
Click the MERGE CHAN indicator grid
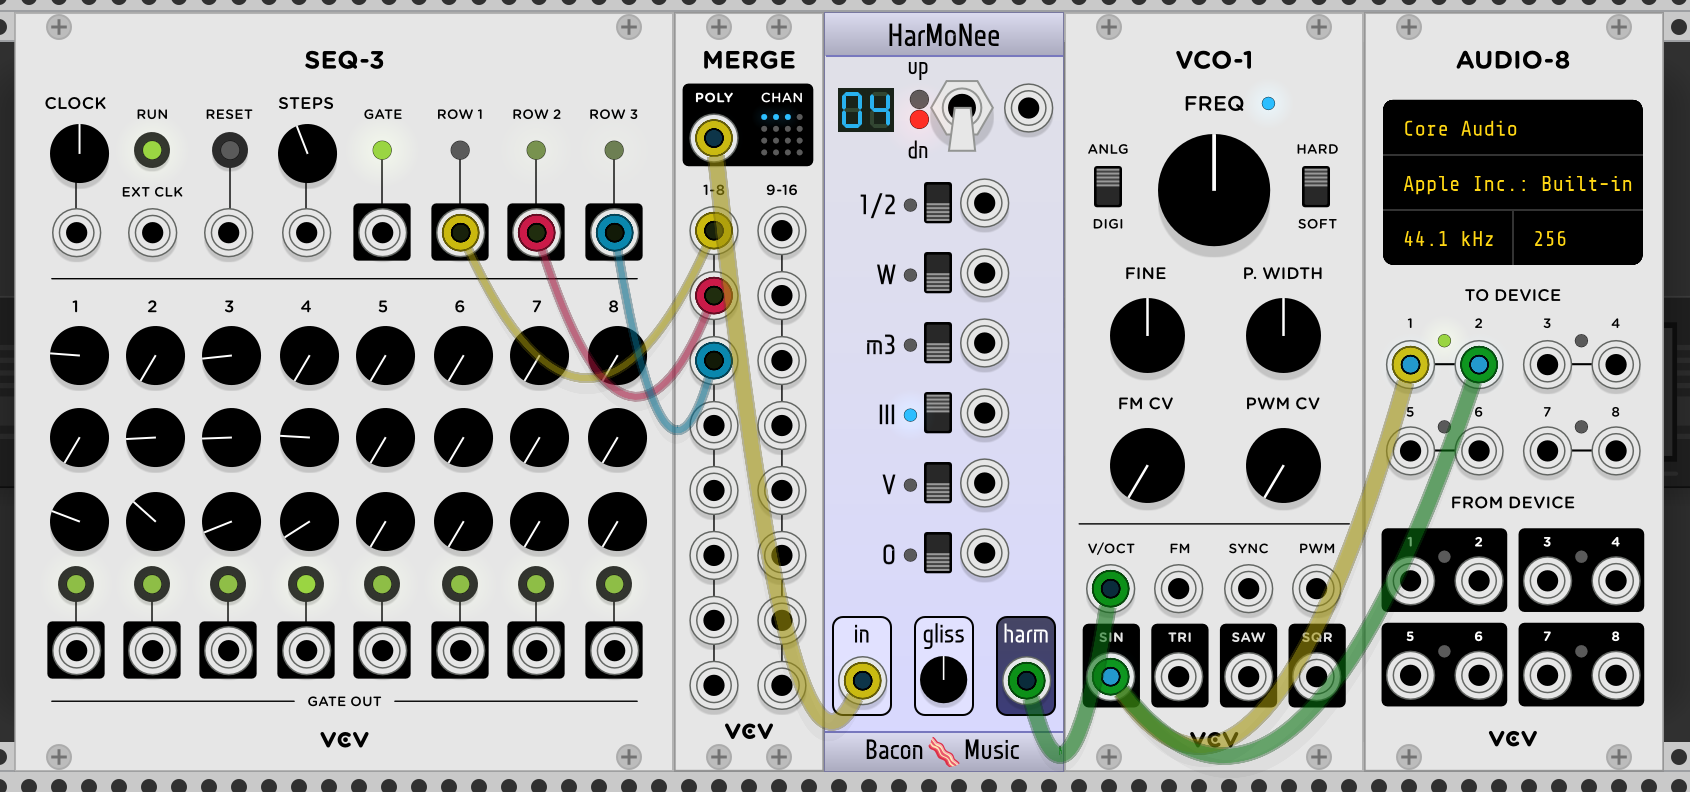coord(782,134)
